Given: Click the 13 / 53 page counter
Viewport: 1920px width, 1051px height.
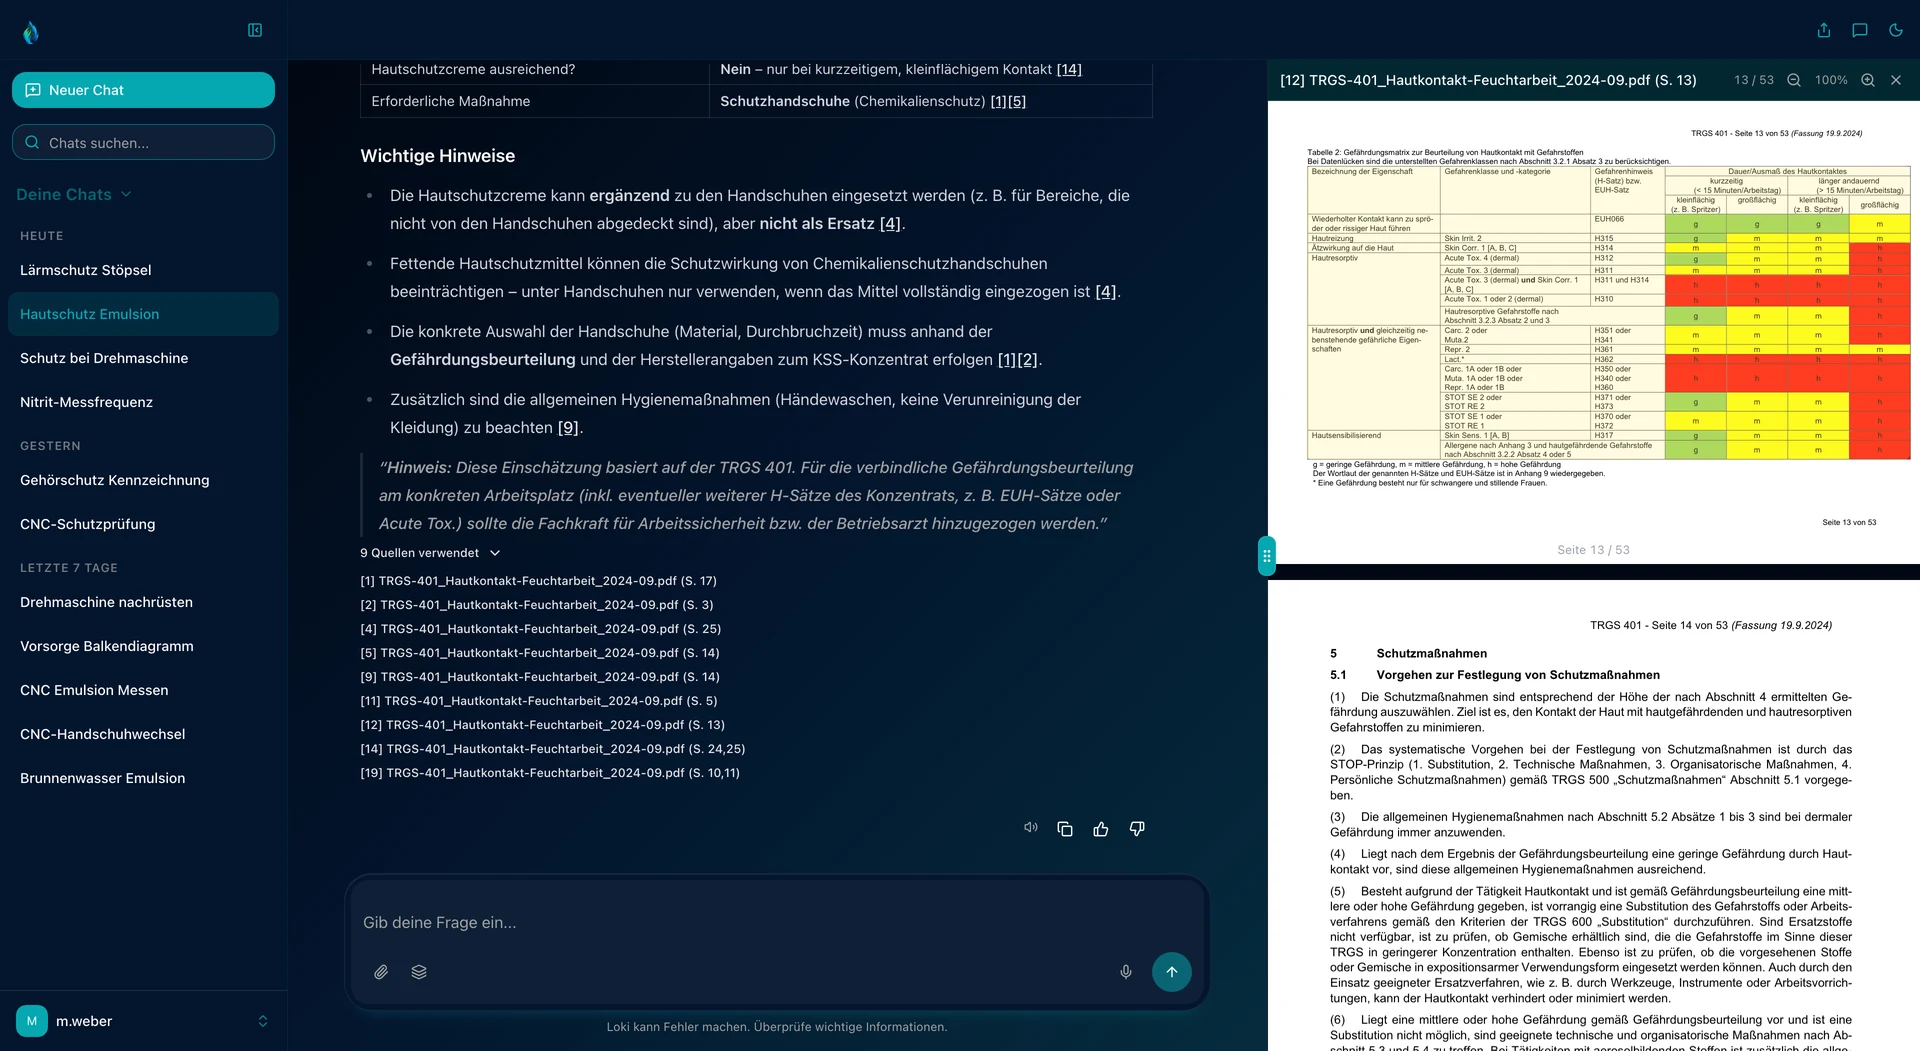Looking at the screenshot, I should coord(1753,80).
